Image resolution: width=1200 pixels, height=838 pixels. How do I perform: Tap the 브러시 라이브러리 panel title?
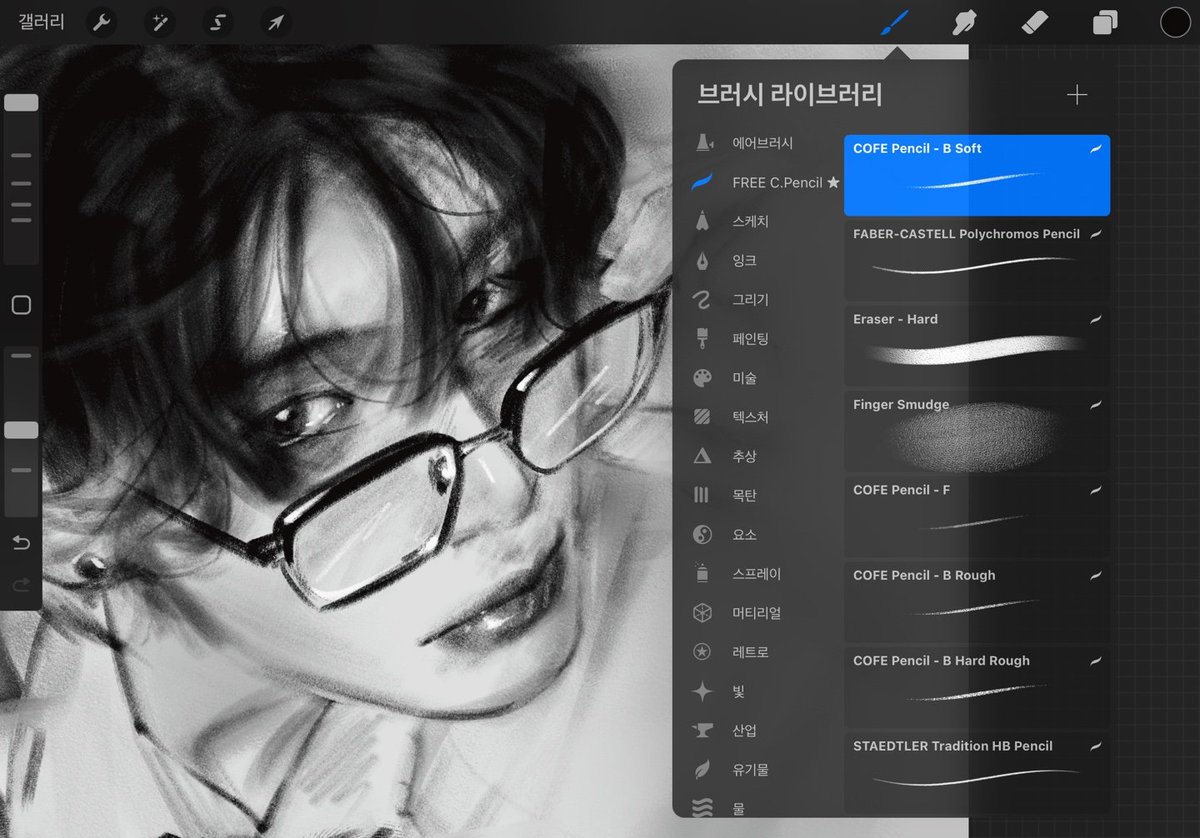click(x=790, y=95)
